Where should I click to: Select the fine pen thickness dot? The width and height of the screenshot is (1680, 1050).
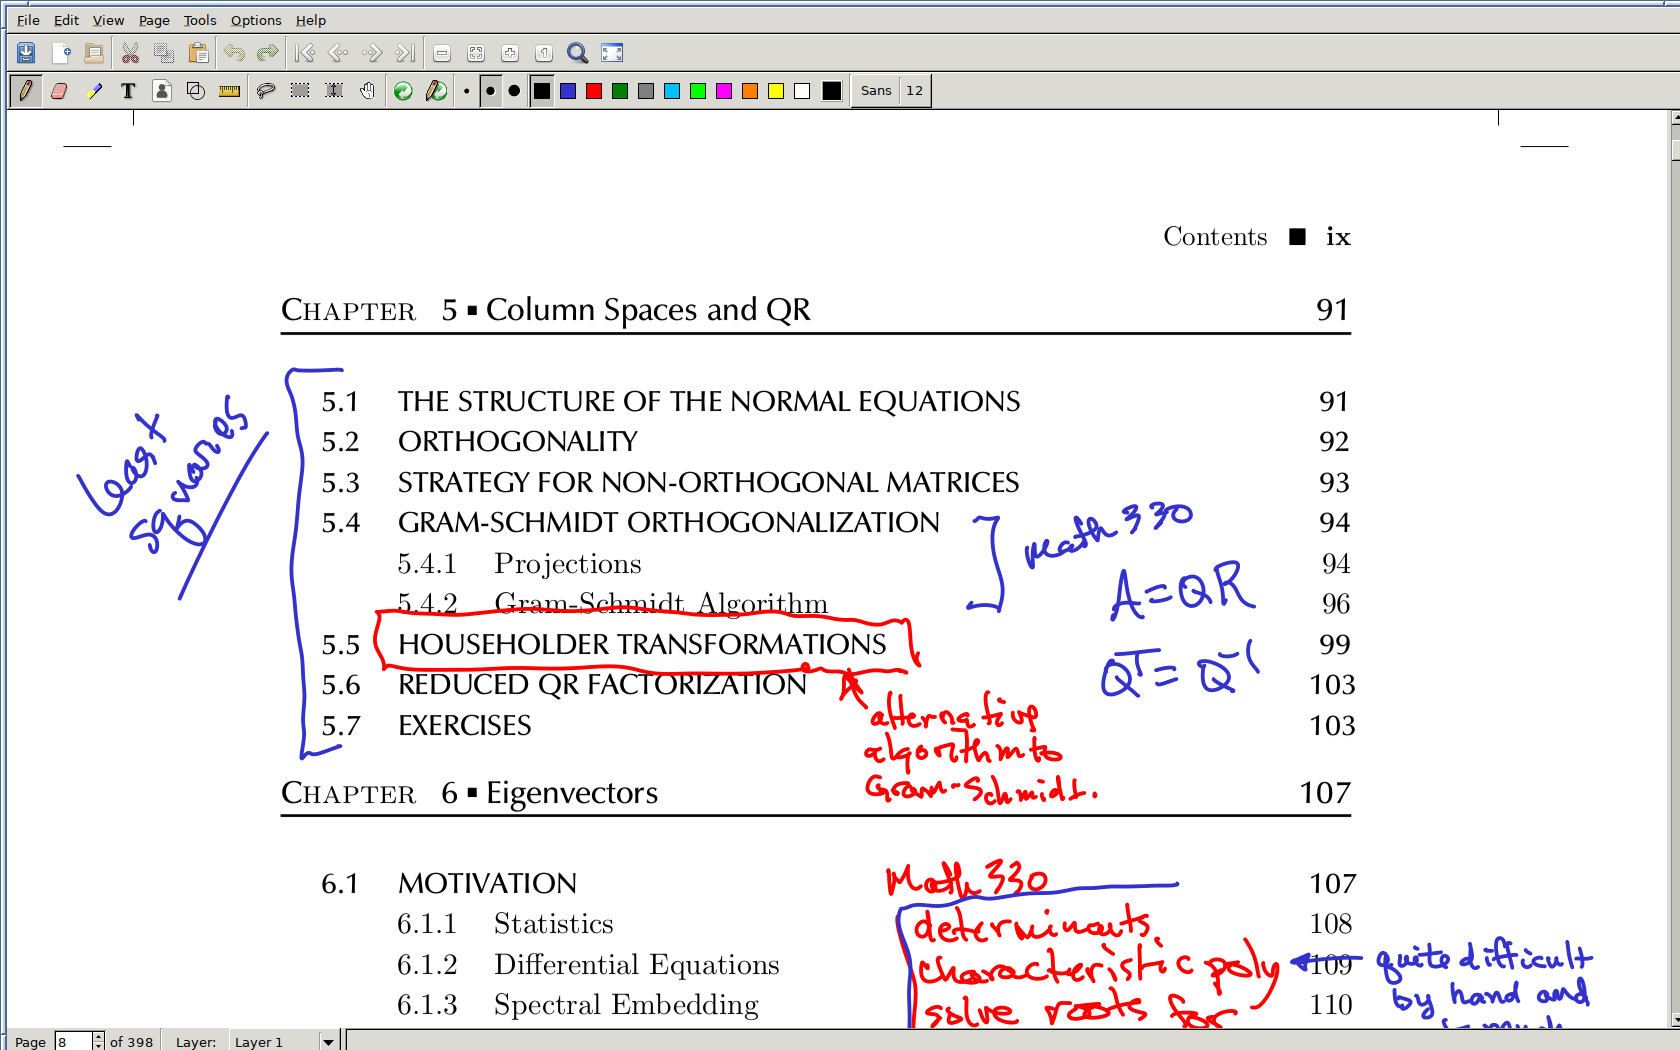[x=466, y=91]
